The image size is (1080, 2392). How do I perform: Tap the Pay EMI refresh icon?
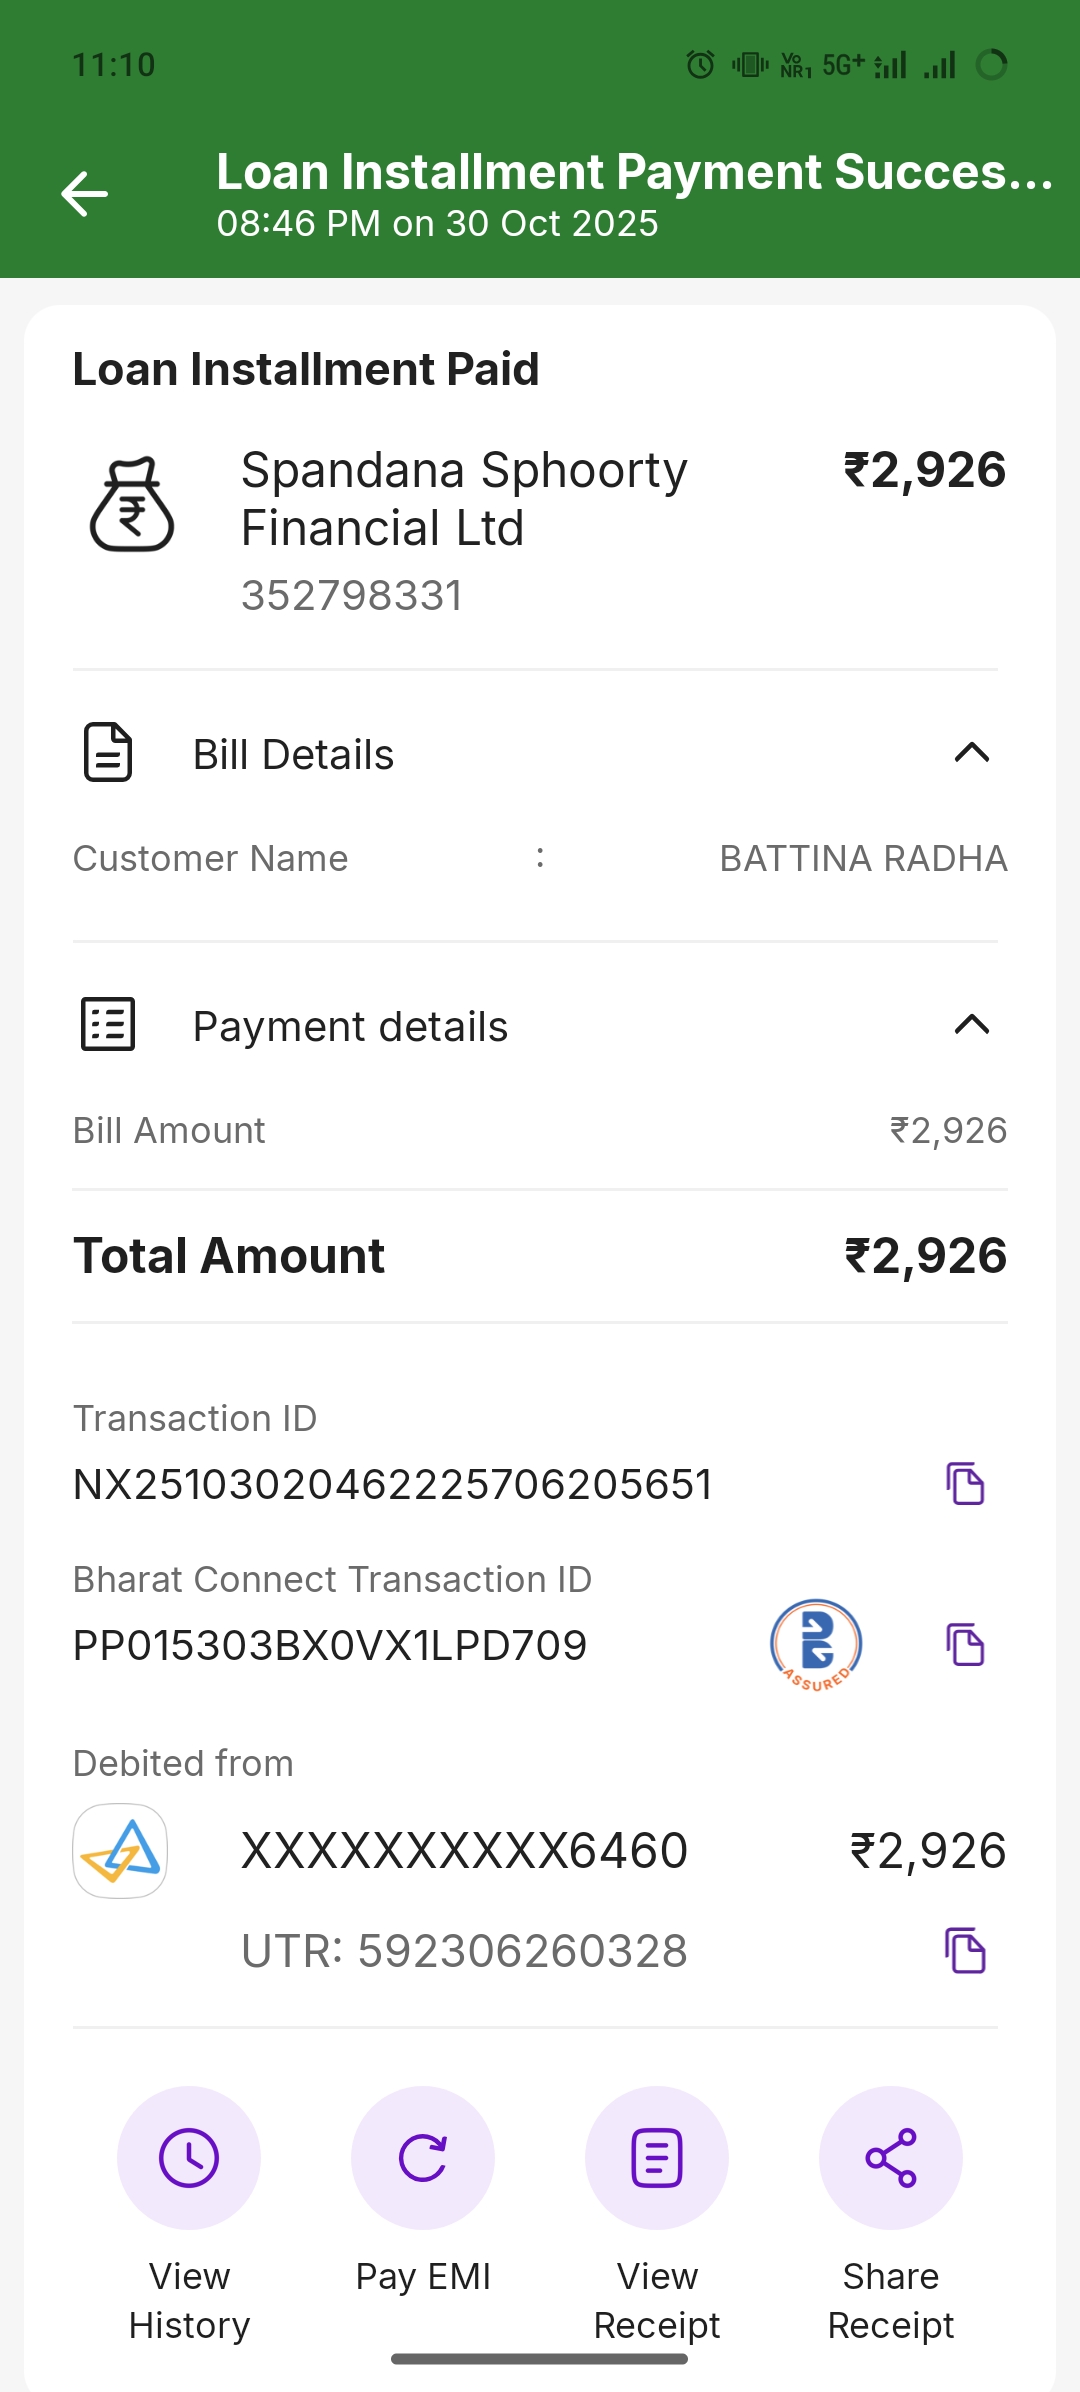423,2157
